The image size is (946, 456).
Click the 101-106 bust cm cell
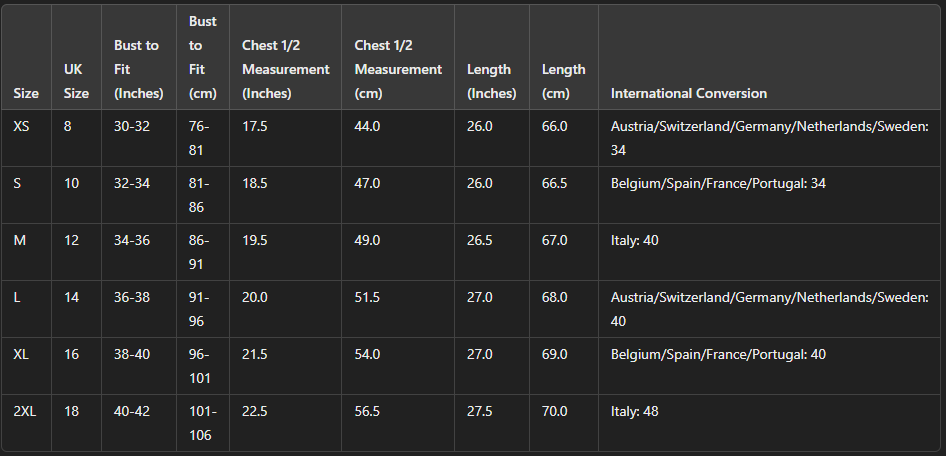coord(202,422)
